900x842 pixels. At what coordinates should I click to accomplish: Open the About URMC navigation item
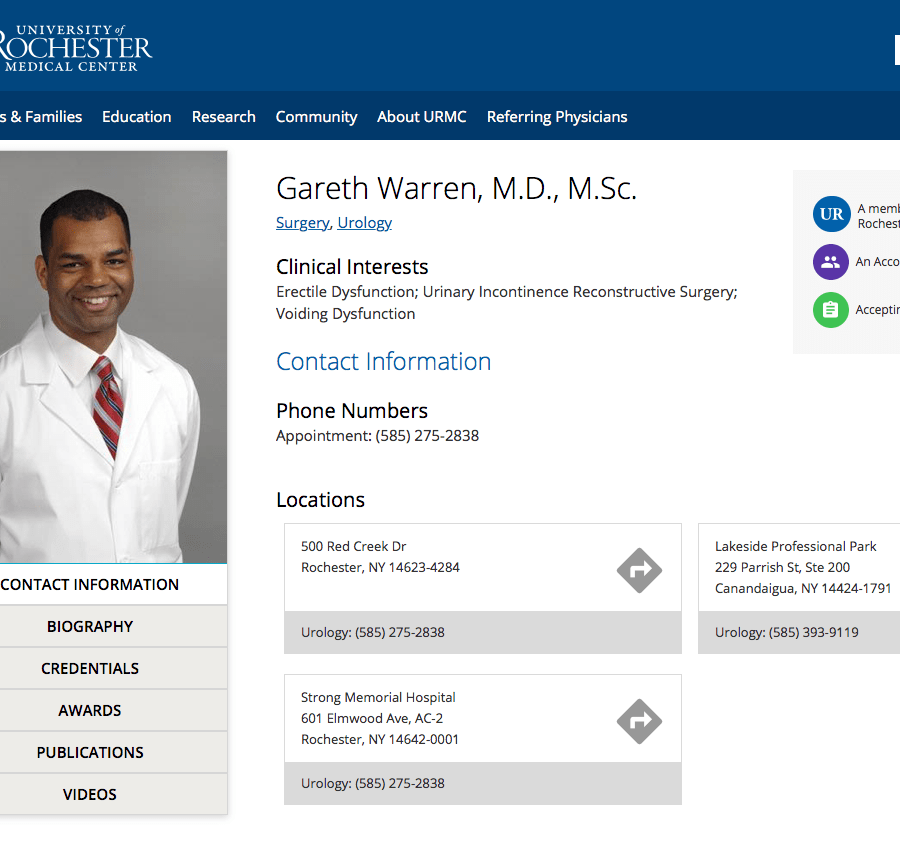421,116
